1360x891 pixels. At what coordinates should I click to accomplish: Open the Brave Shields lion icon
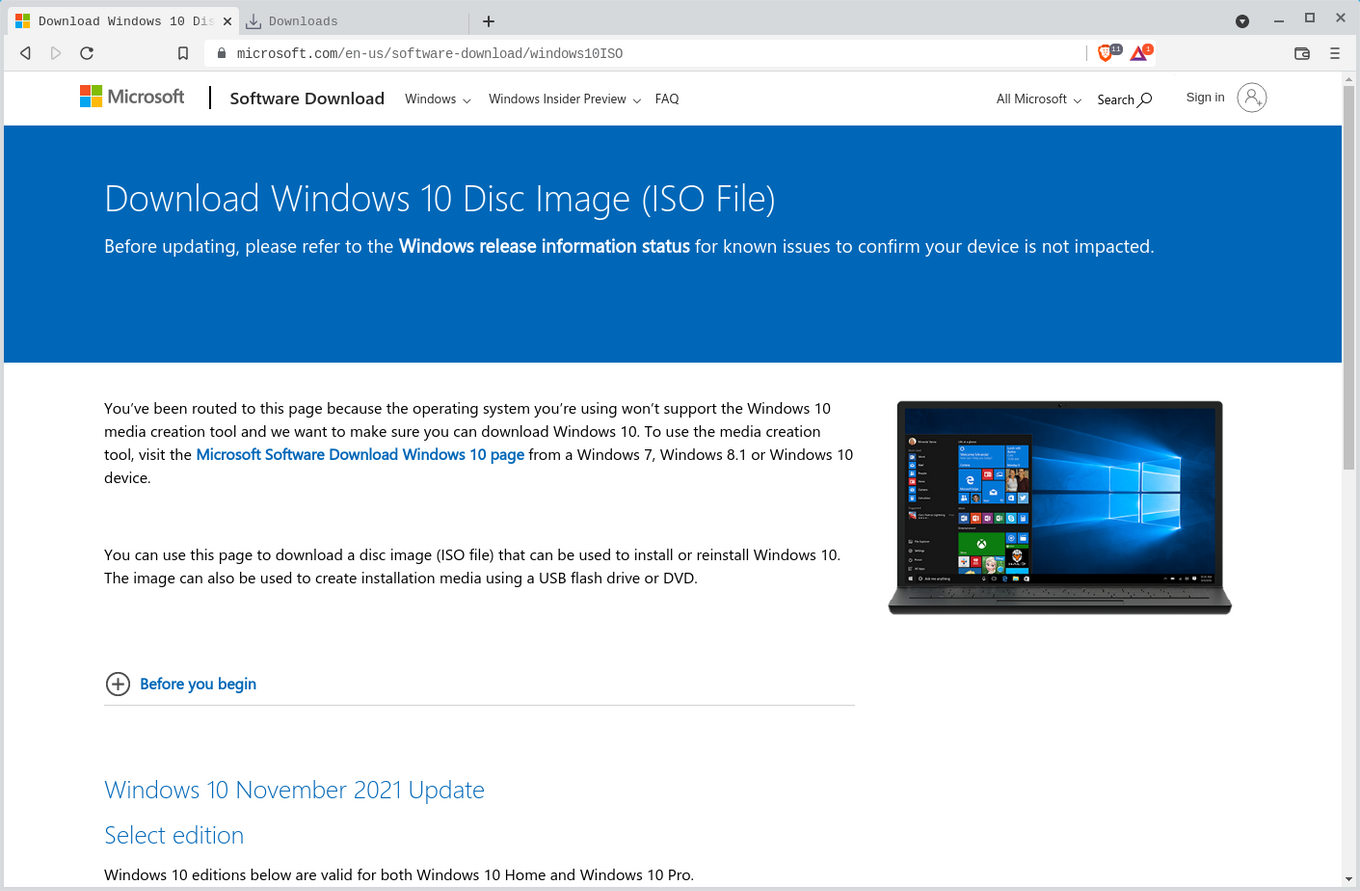(x=1106, y=53)
